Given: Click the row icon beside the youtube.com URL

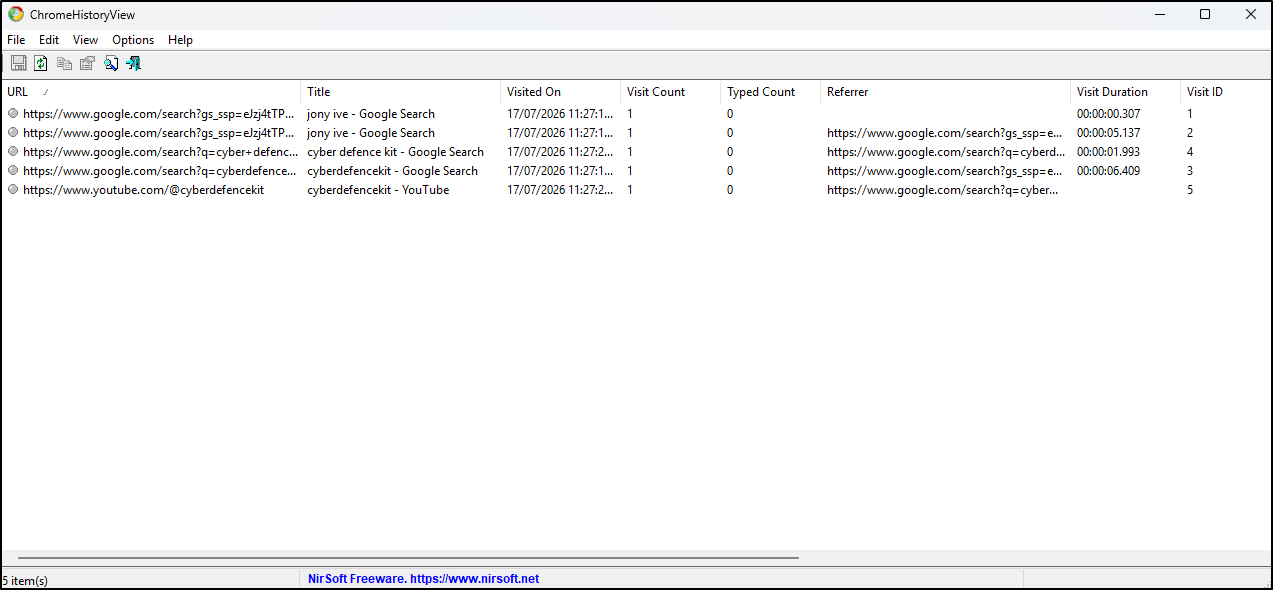Looking at the screenshot, I should click(13, 190).
